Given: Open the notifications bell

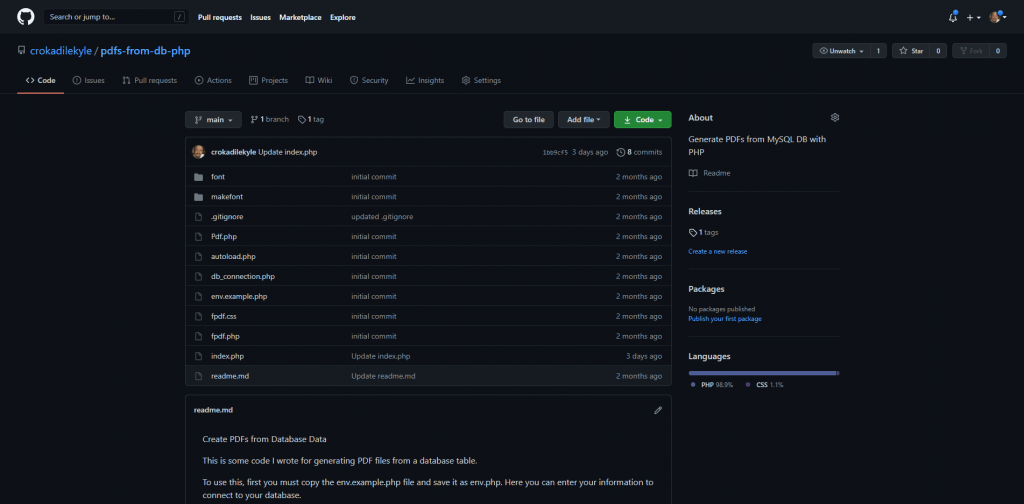Looking at the screenshot, I should point(952,17).
